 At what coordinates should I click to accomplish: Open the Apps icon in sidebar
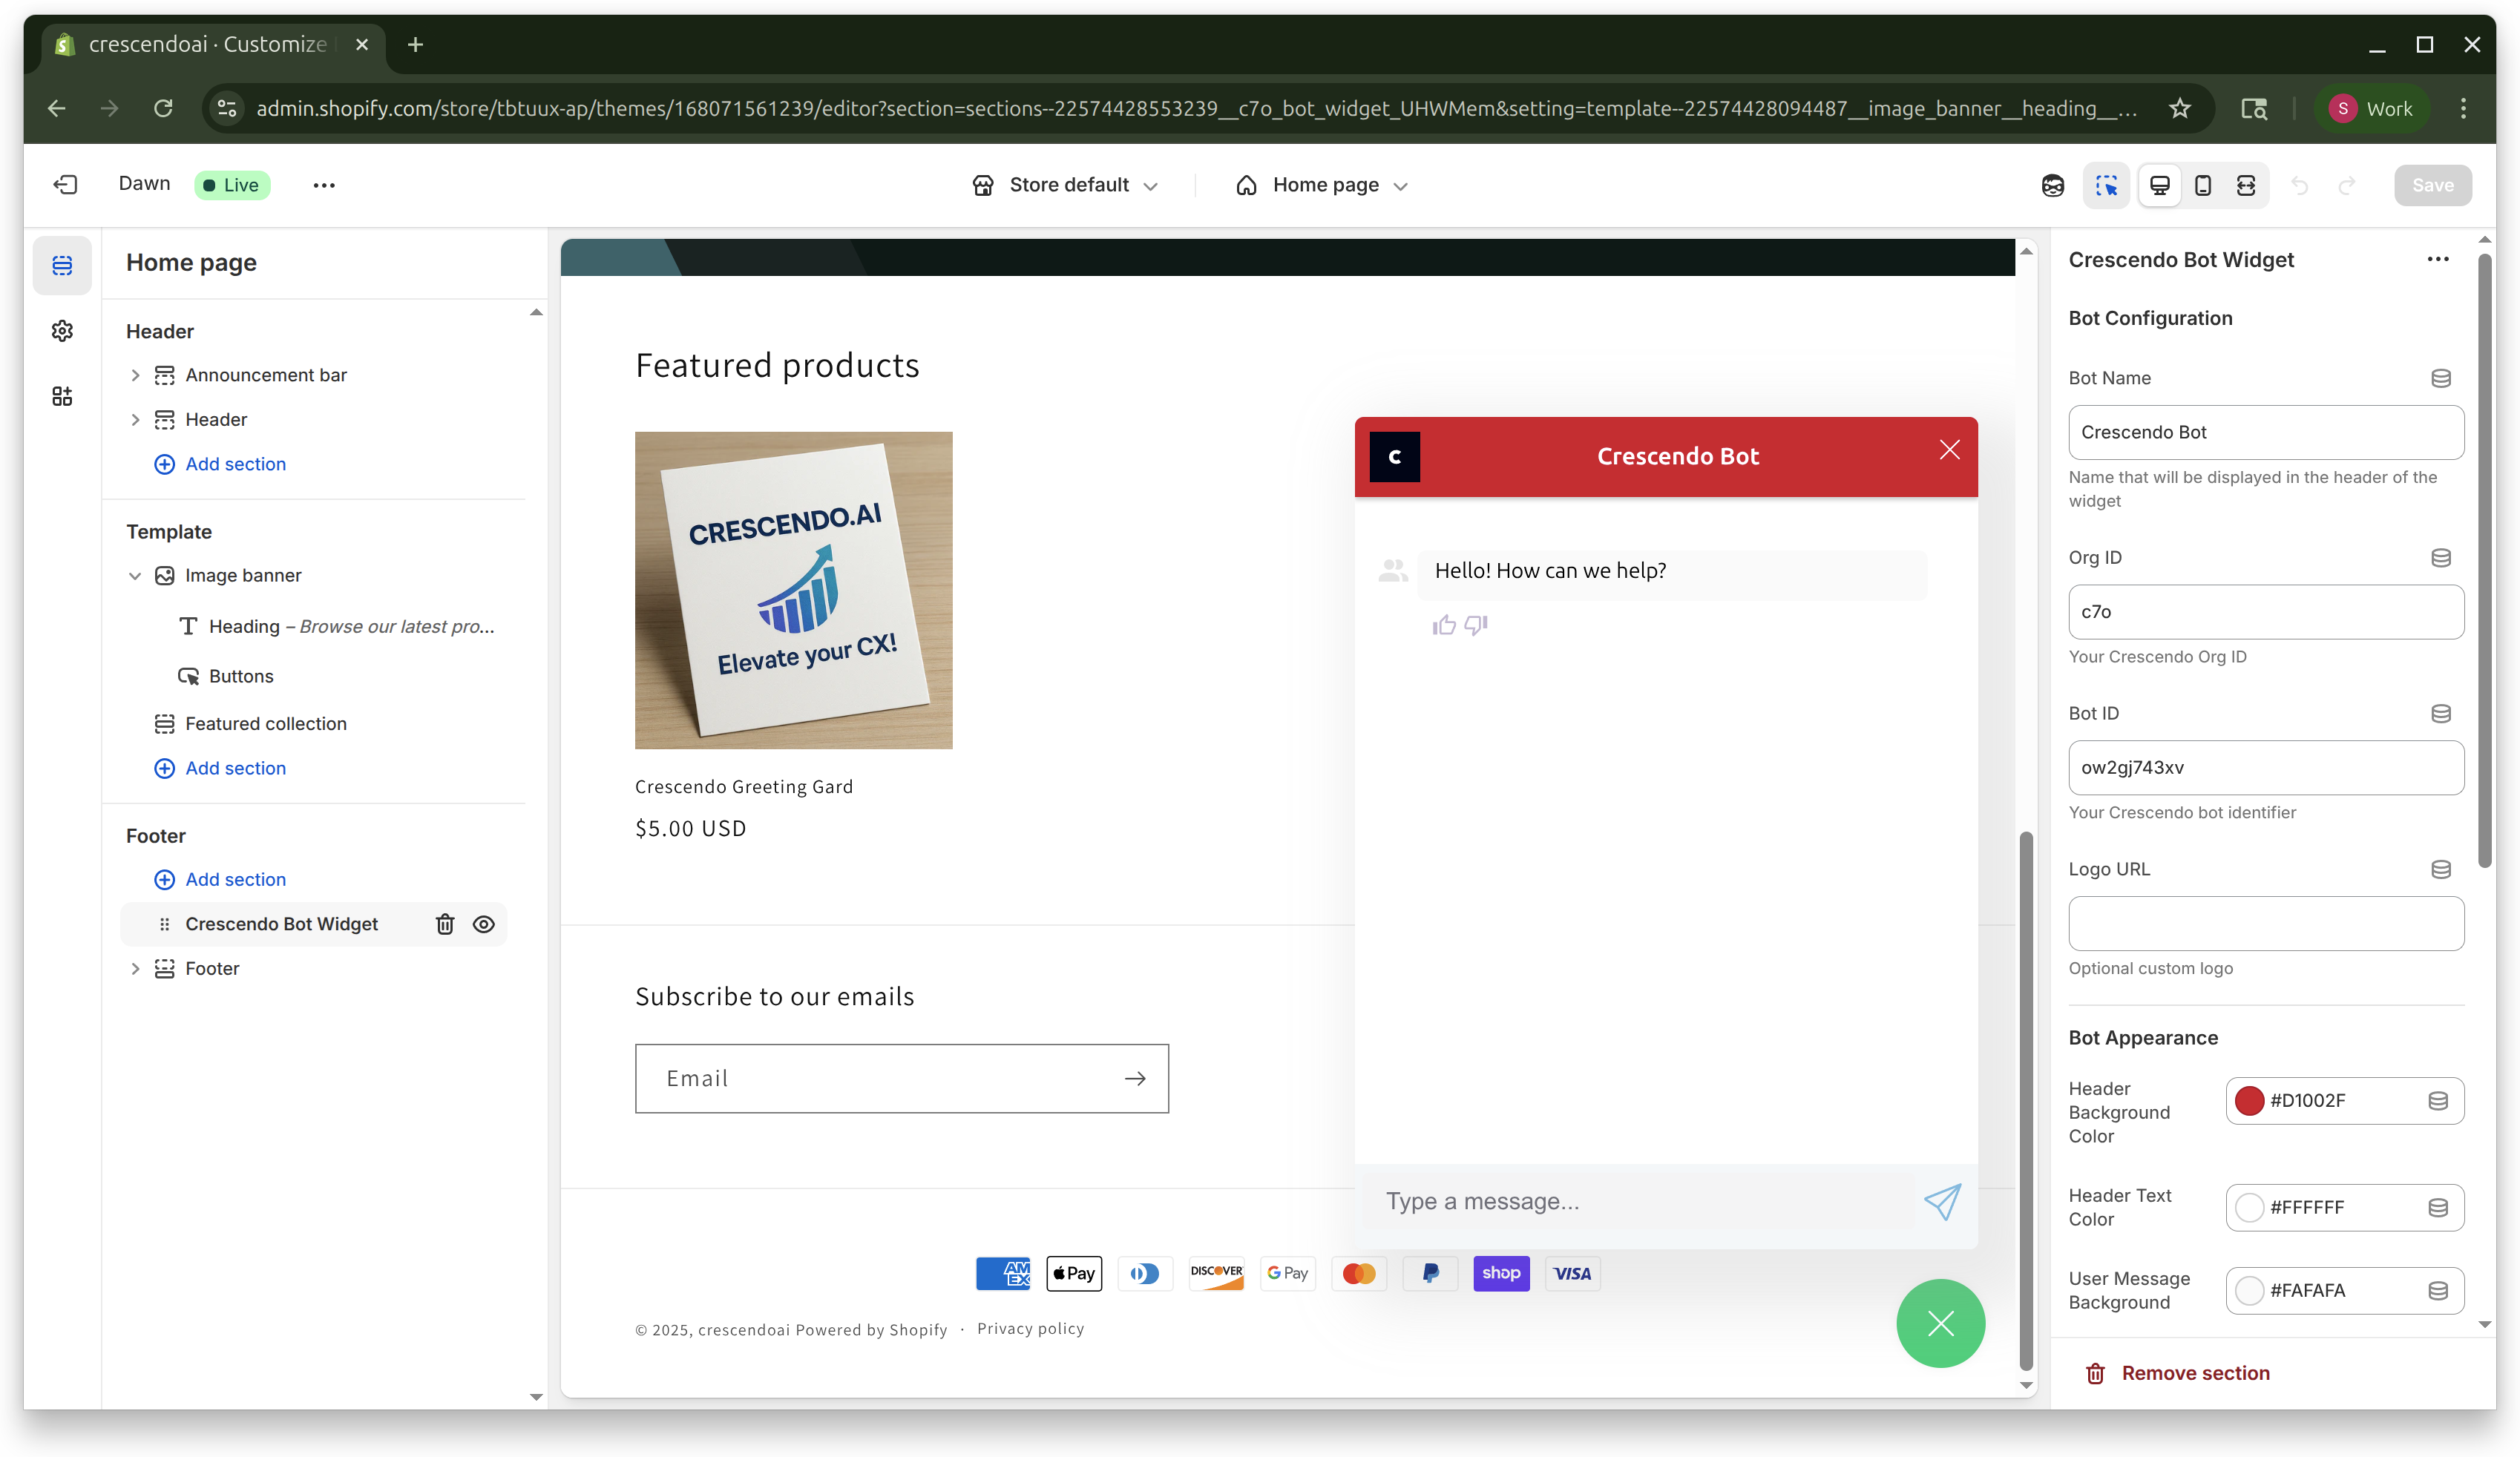pos(62,397)
